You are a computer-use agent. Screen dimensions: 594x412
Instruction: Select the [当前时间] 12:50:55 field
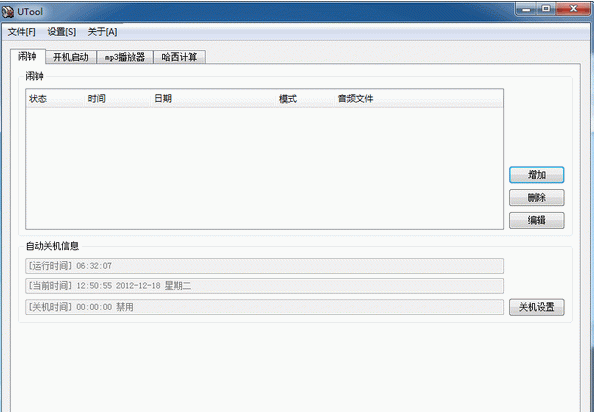click(264, 286)
